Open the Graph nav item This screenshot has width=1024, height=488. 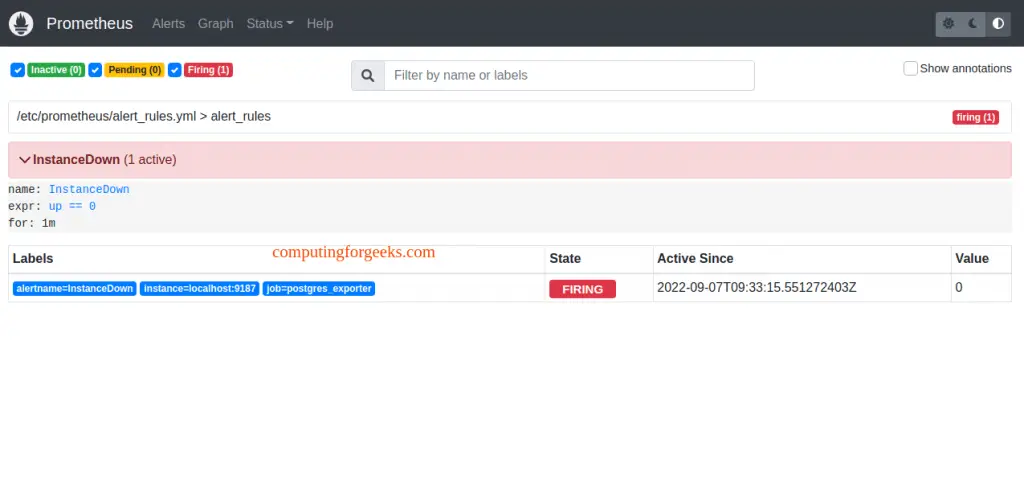point(216,24)
